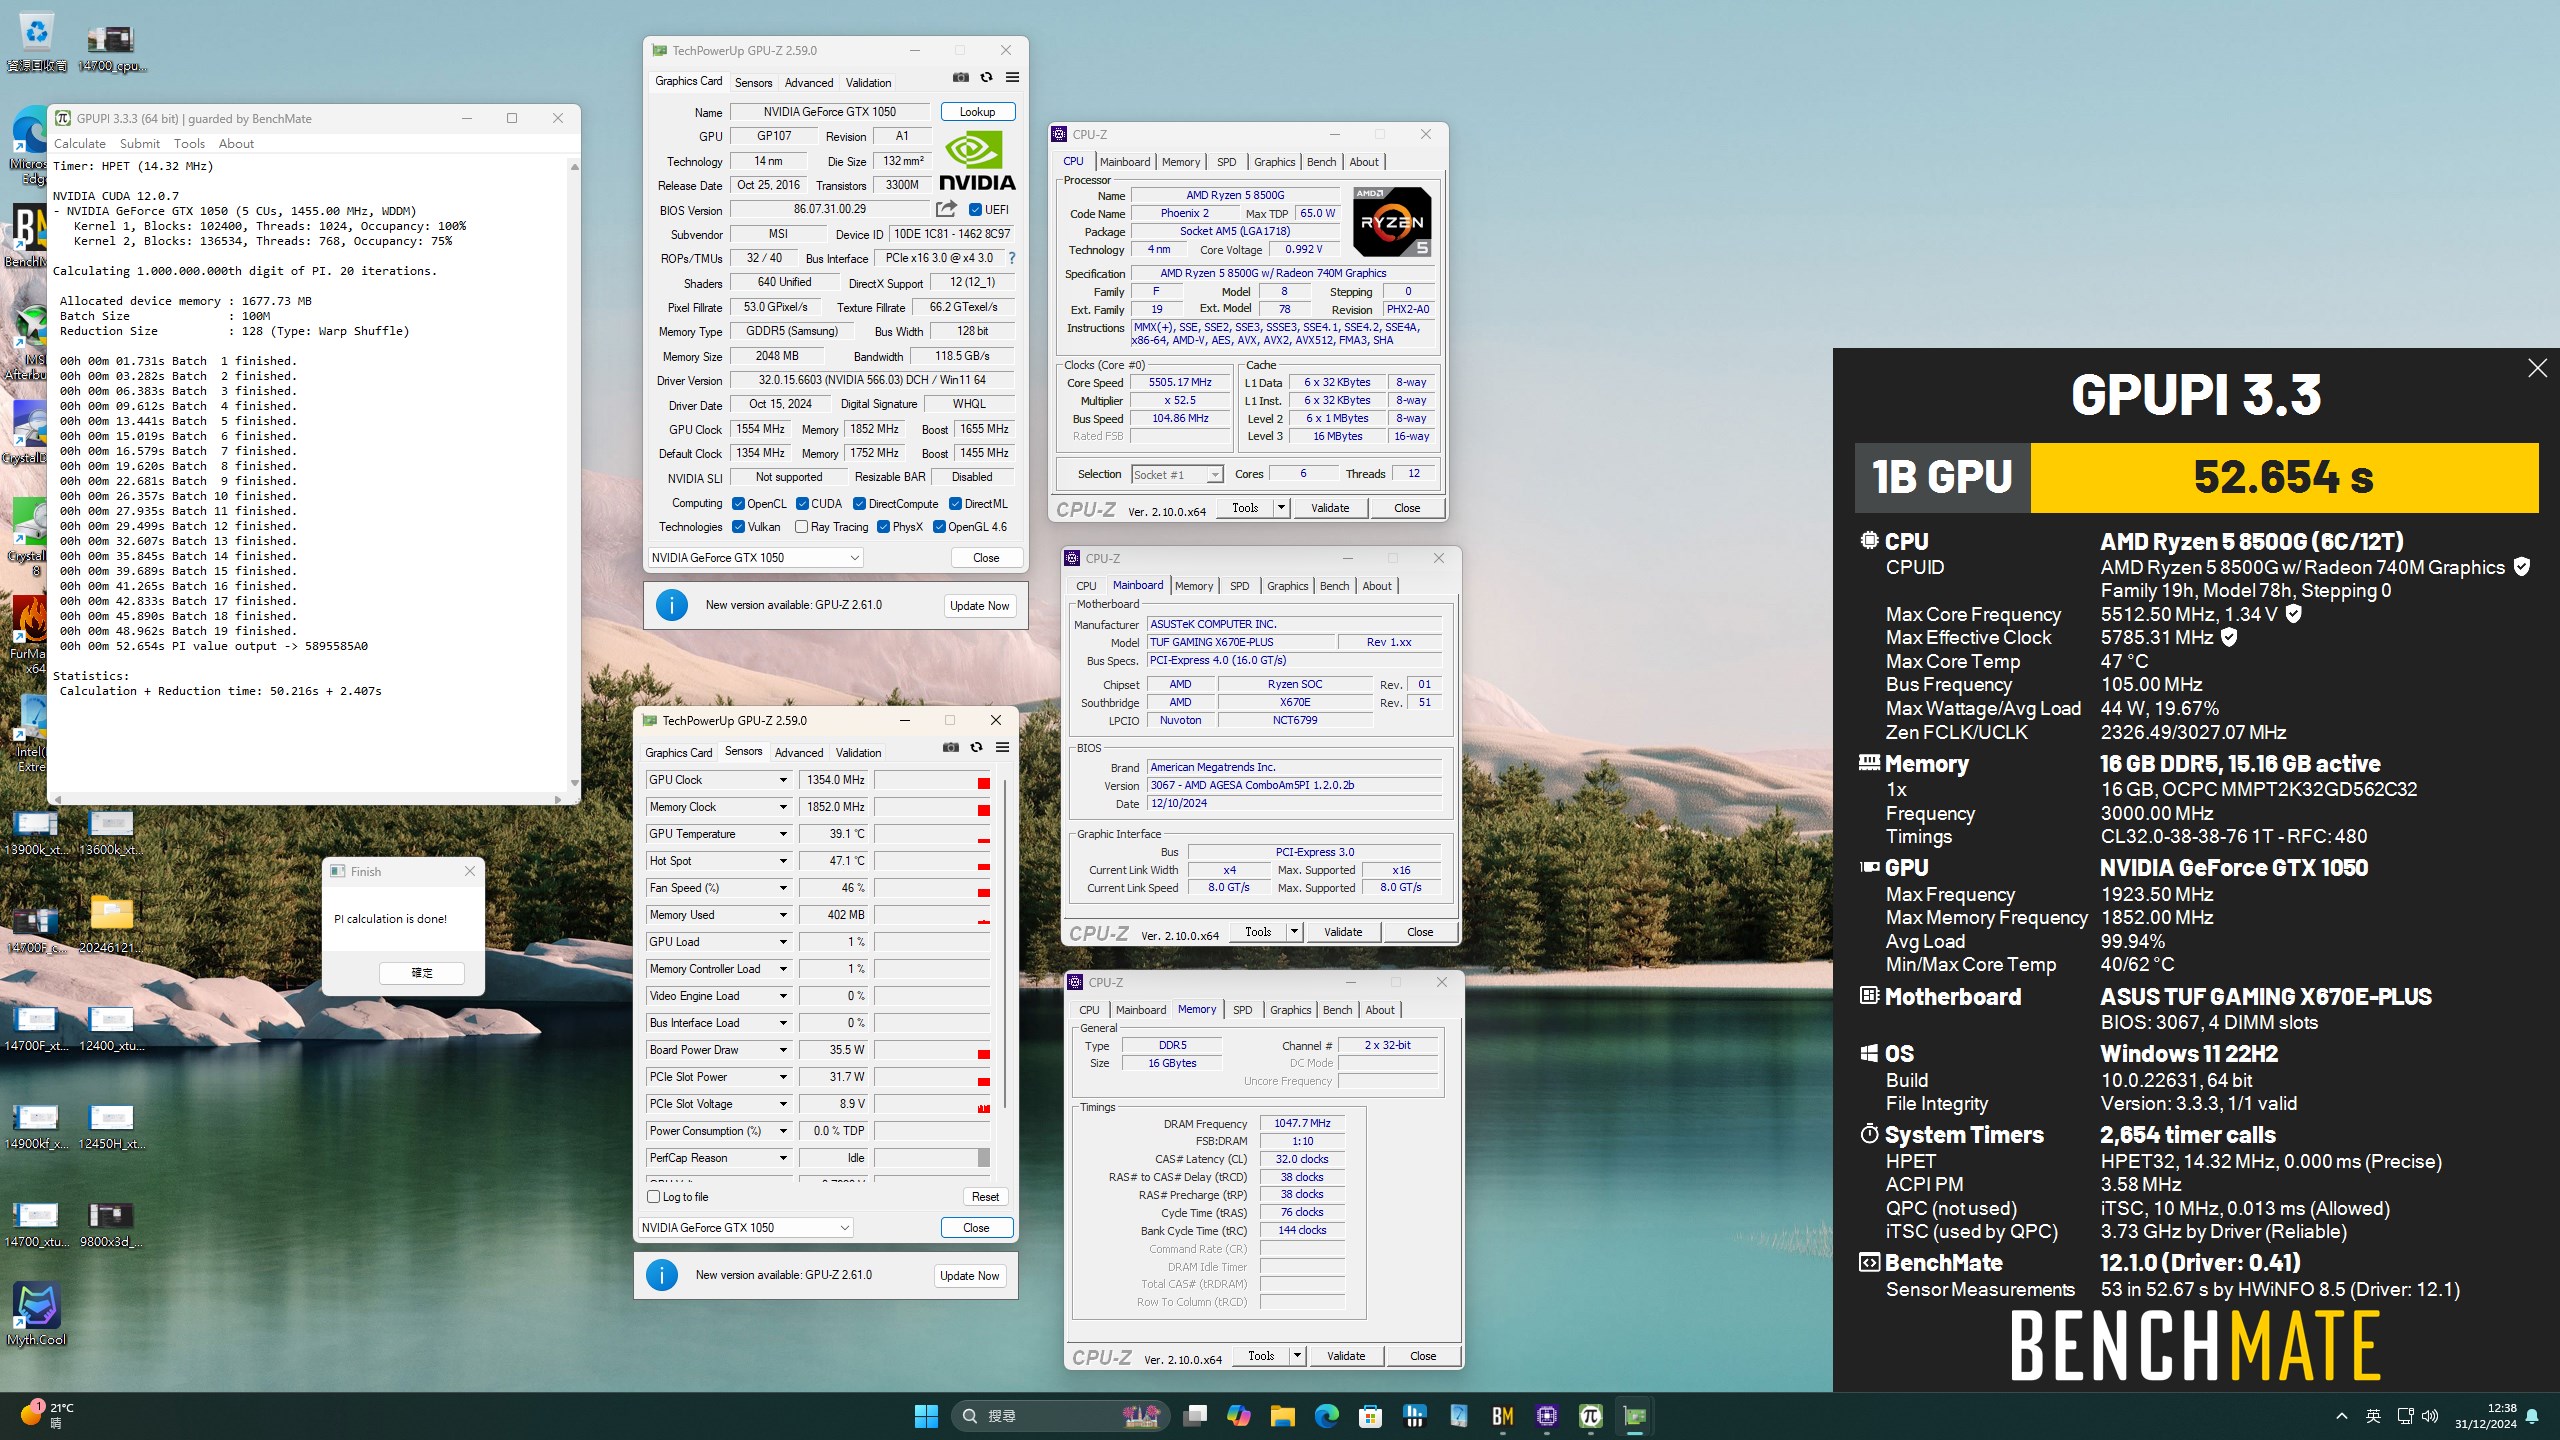This screenshot has width=2560, height=1440.
Task: Click the GPUPI output vertical scrollbar
Action: [x=574, y=475]
